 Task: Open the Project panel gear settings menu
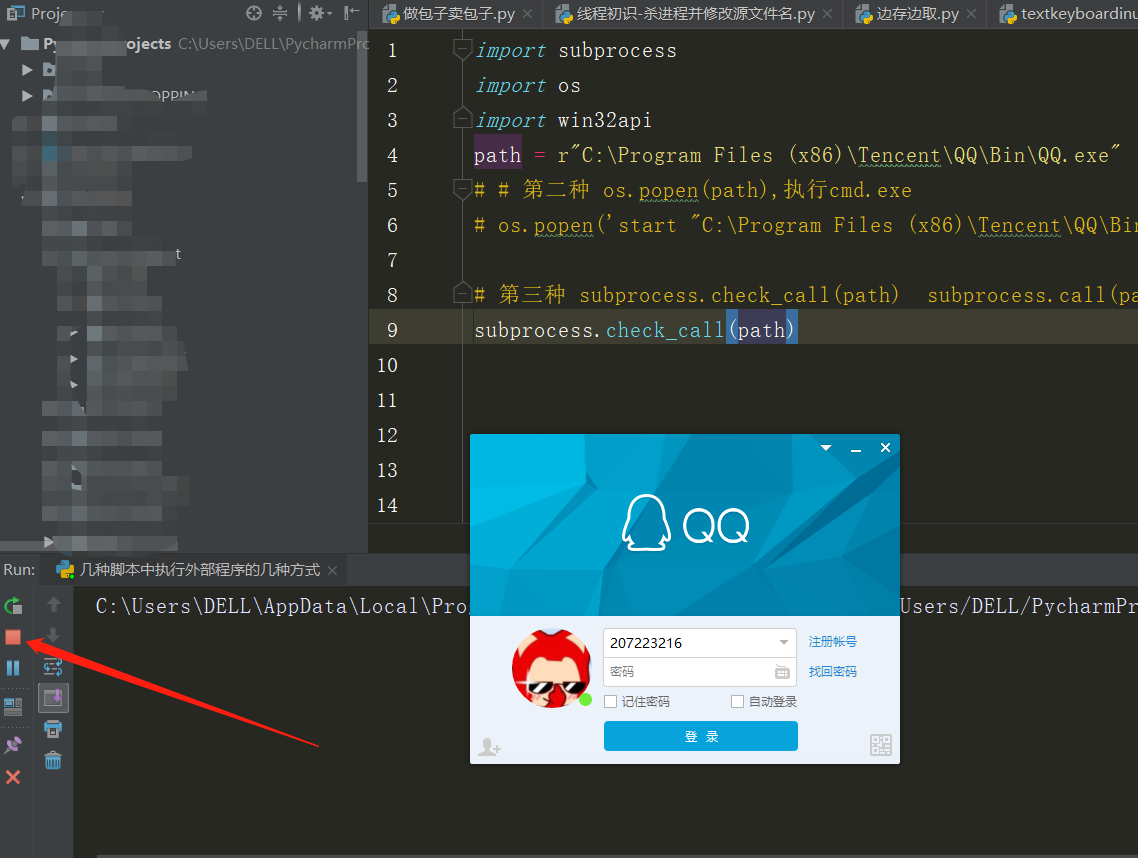319,12
